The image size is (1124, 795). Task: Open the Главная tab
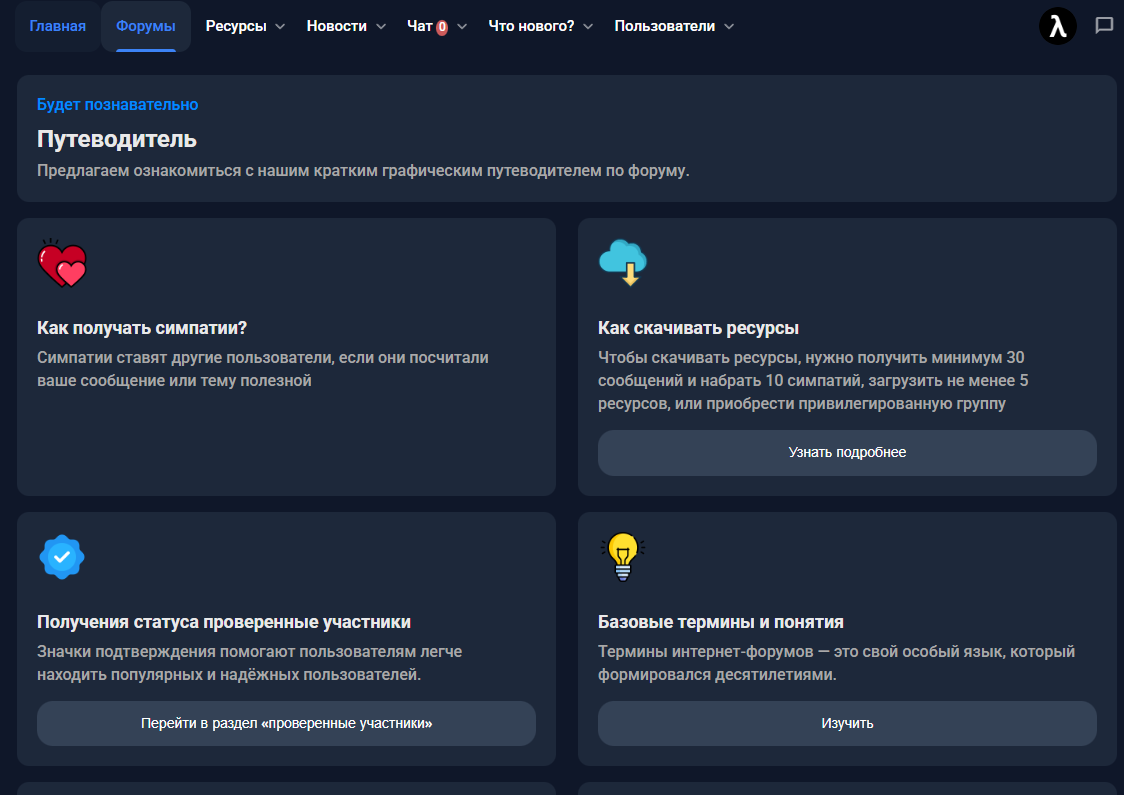pyautogui.click(x=57, y=26)
